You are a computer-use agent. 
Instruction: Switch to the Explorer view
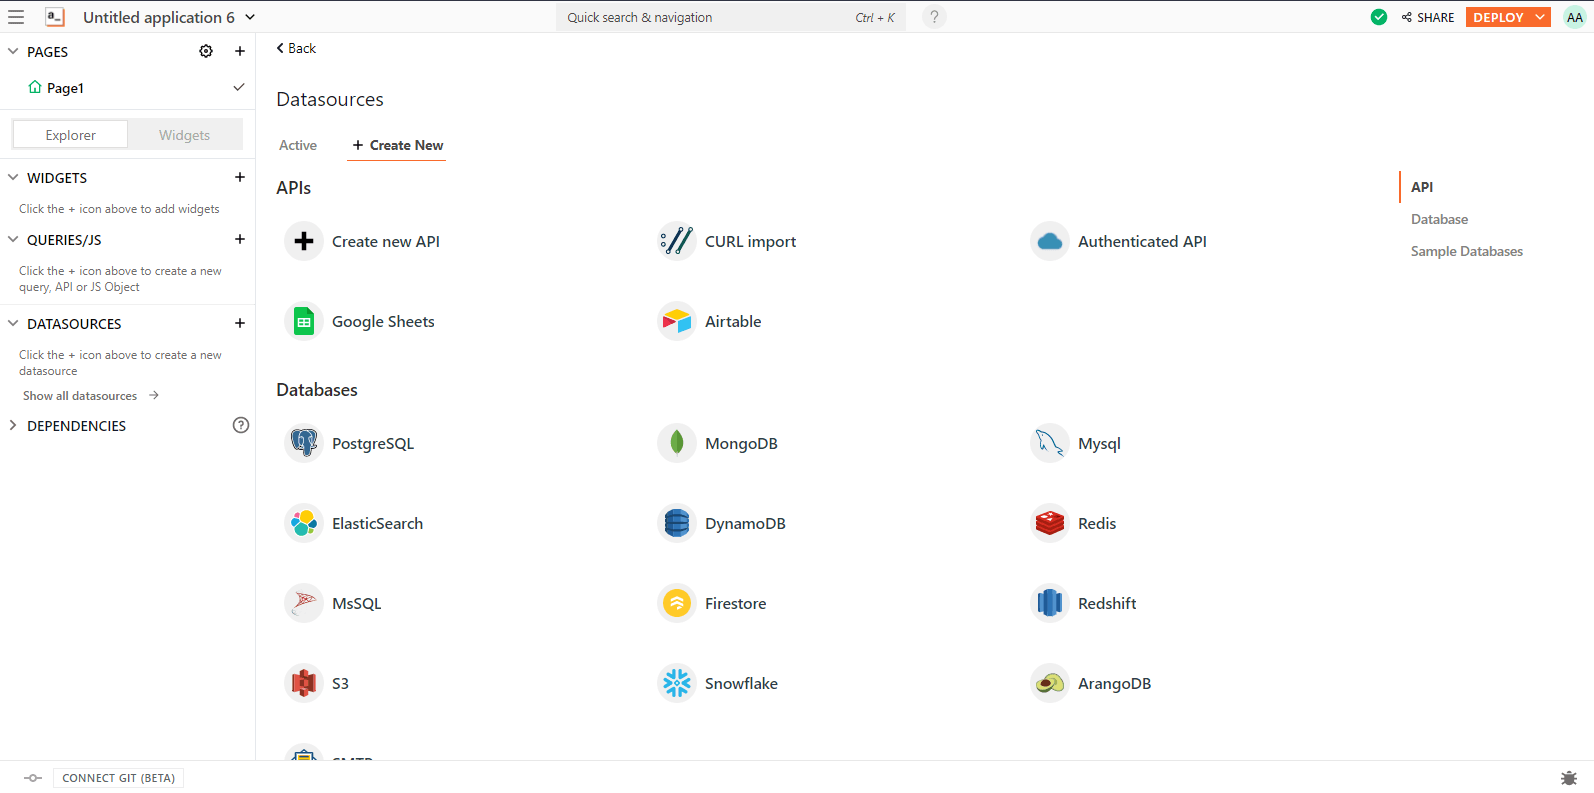70,135
